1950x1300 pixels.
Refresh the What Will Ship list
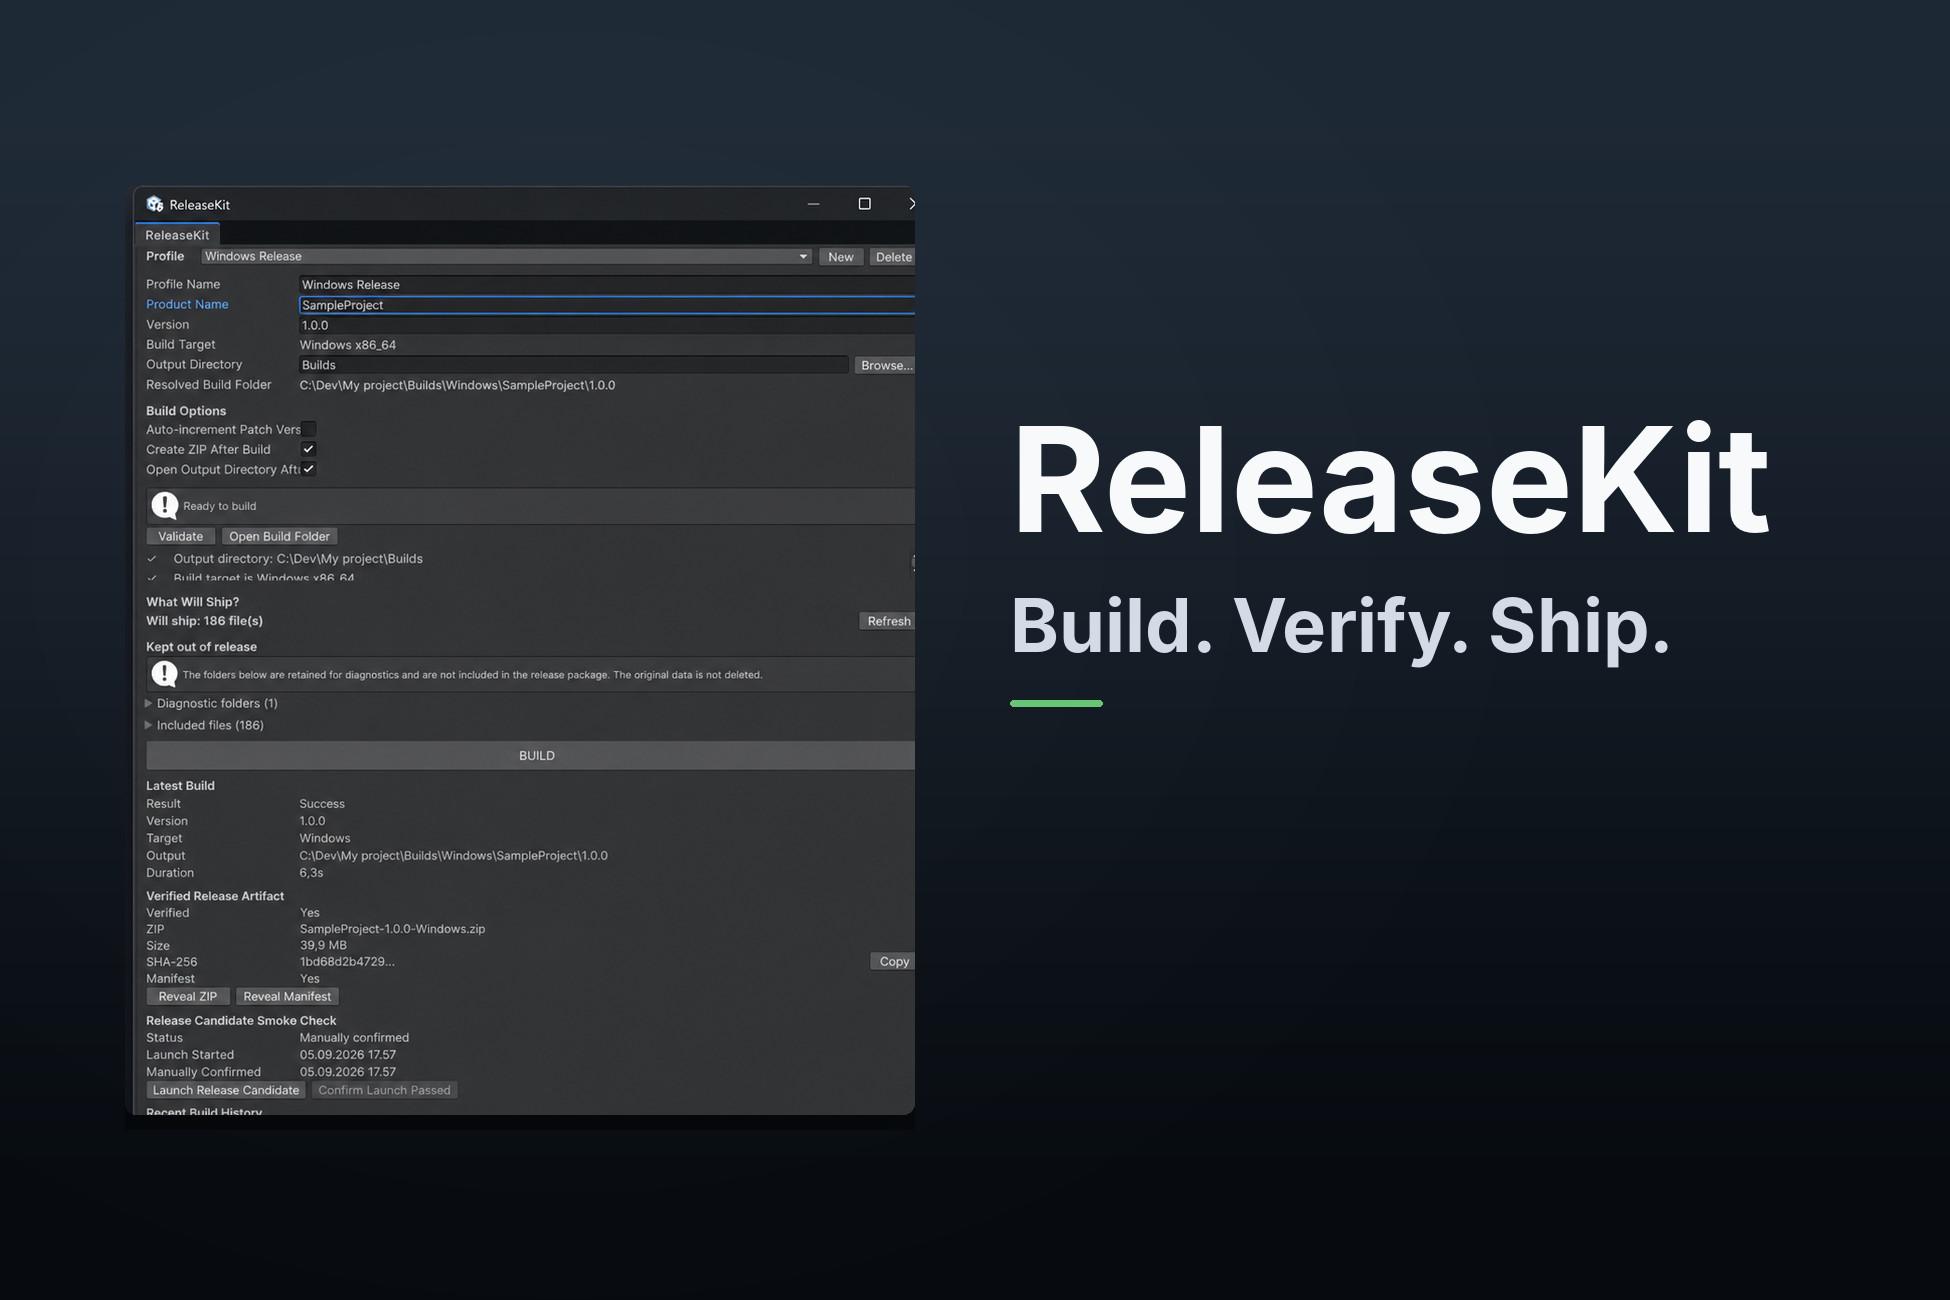(888, 621)
